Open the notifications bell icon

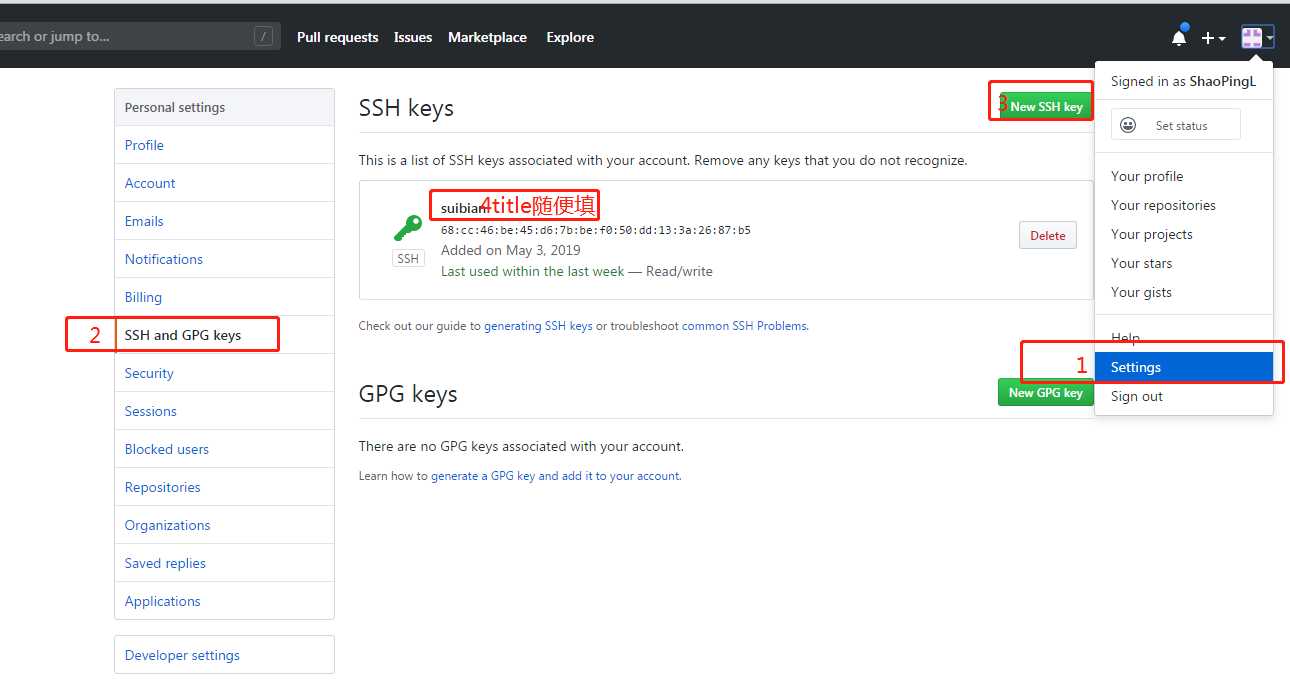coord(1179,37)
